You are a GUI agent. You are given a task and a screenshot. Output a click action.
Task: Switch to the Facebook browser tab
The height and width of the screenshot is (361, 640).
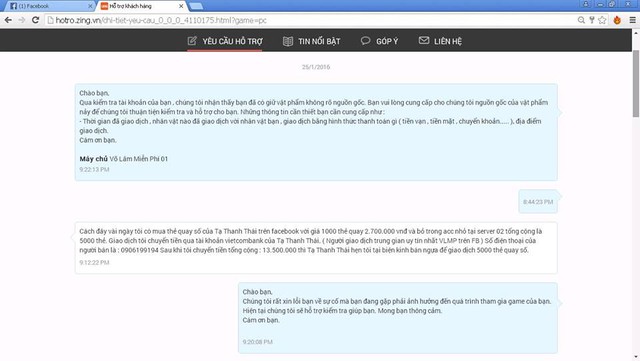tap(49, 6)
